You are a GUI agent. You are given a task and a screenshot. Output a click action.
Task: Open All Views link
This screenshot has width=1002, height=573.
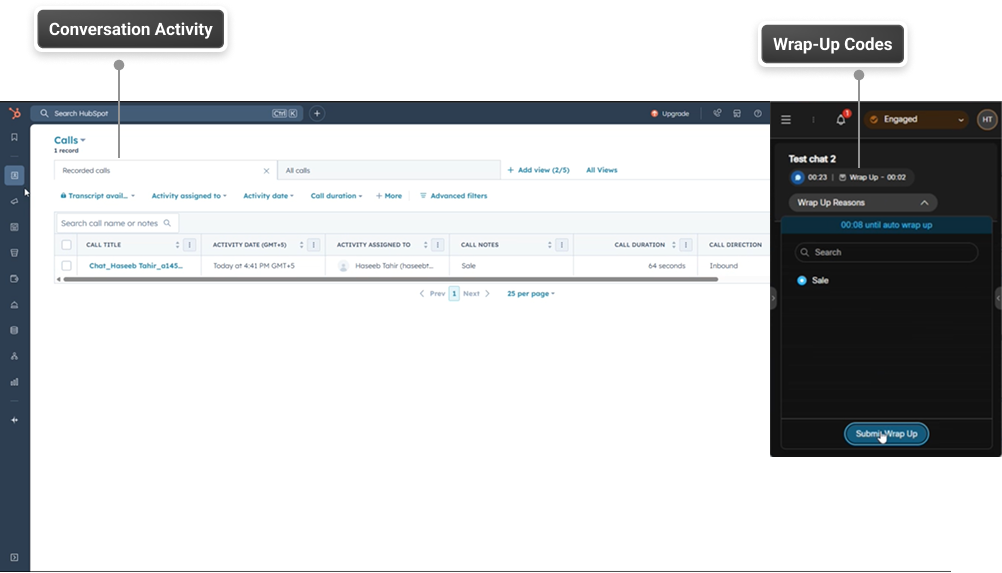point(602,170)
